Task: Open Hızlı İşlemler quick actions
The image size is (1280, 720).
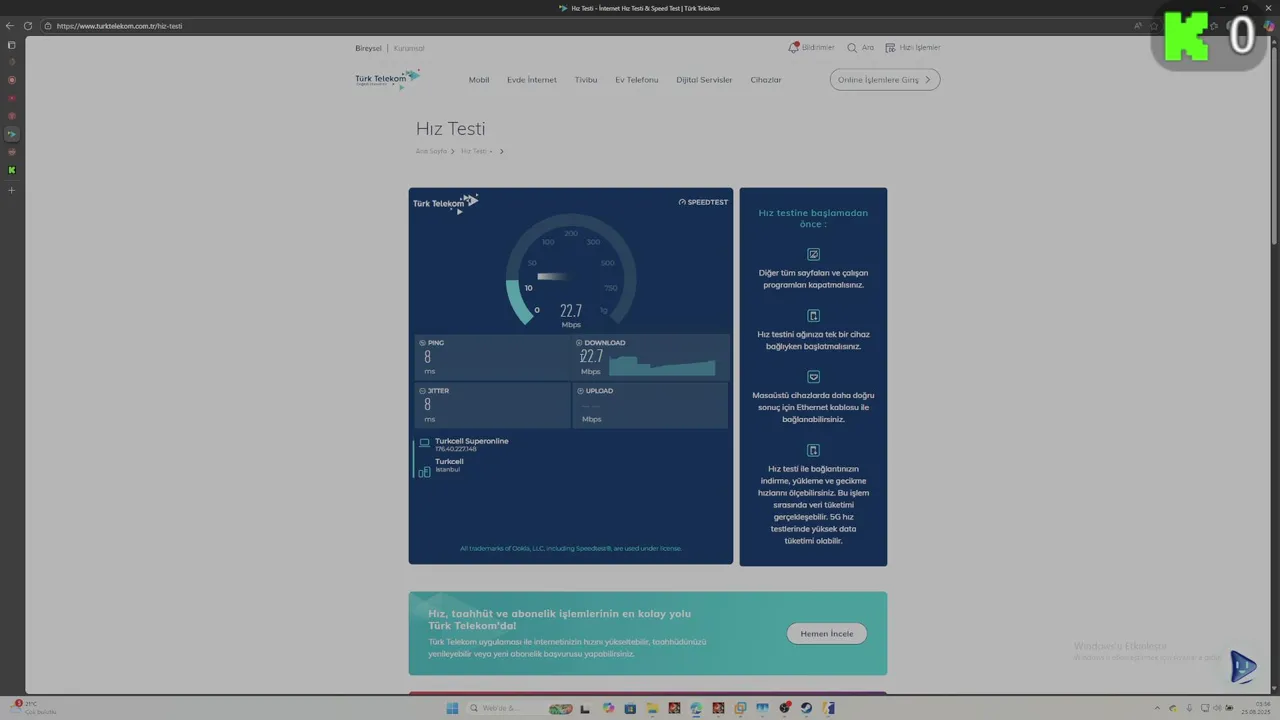Action: click(912, 47)
